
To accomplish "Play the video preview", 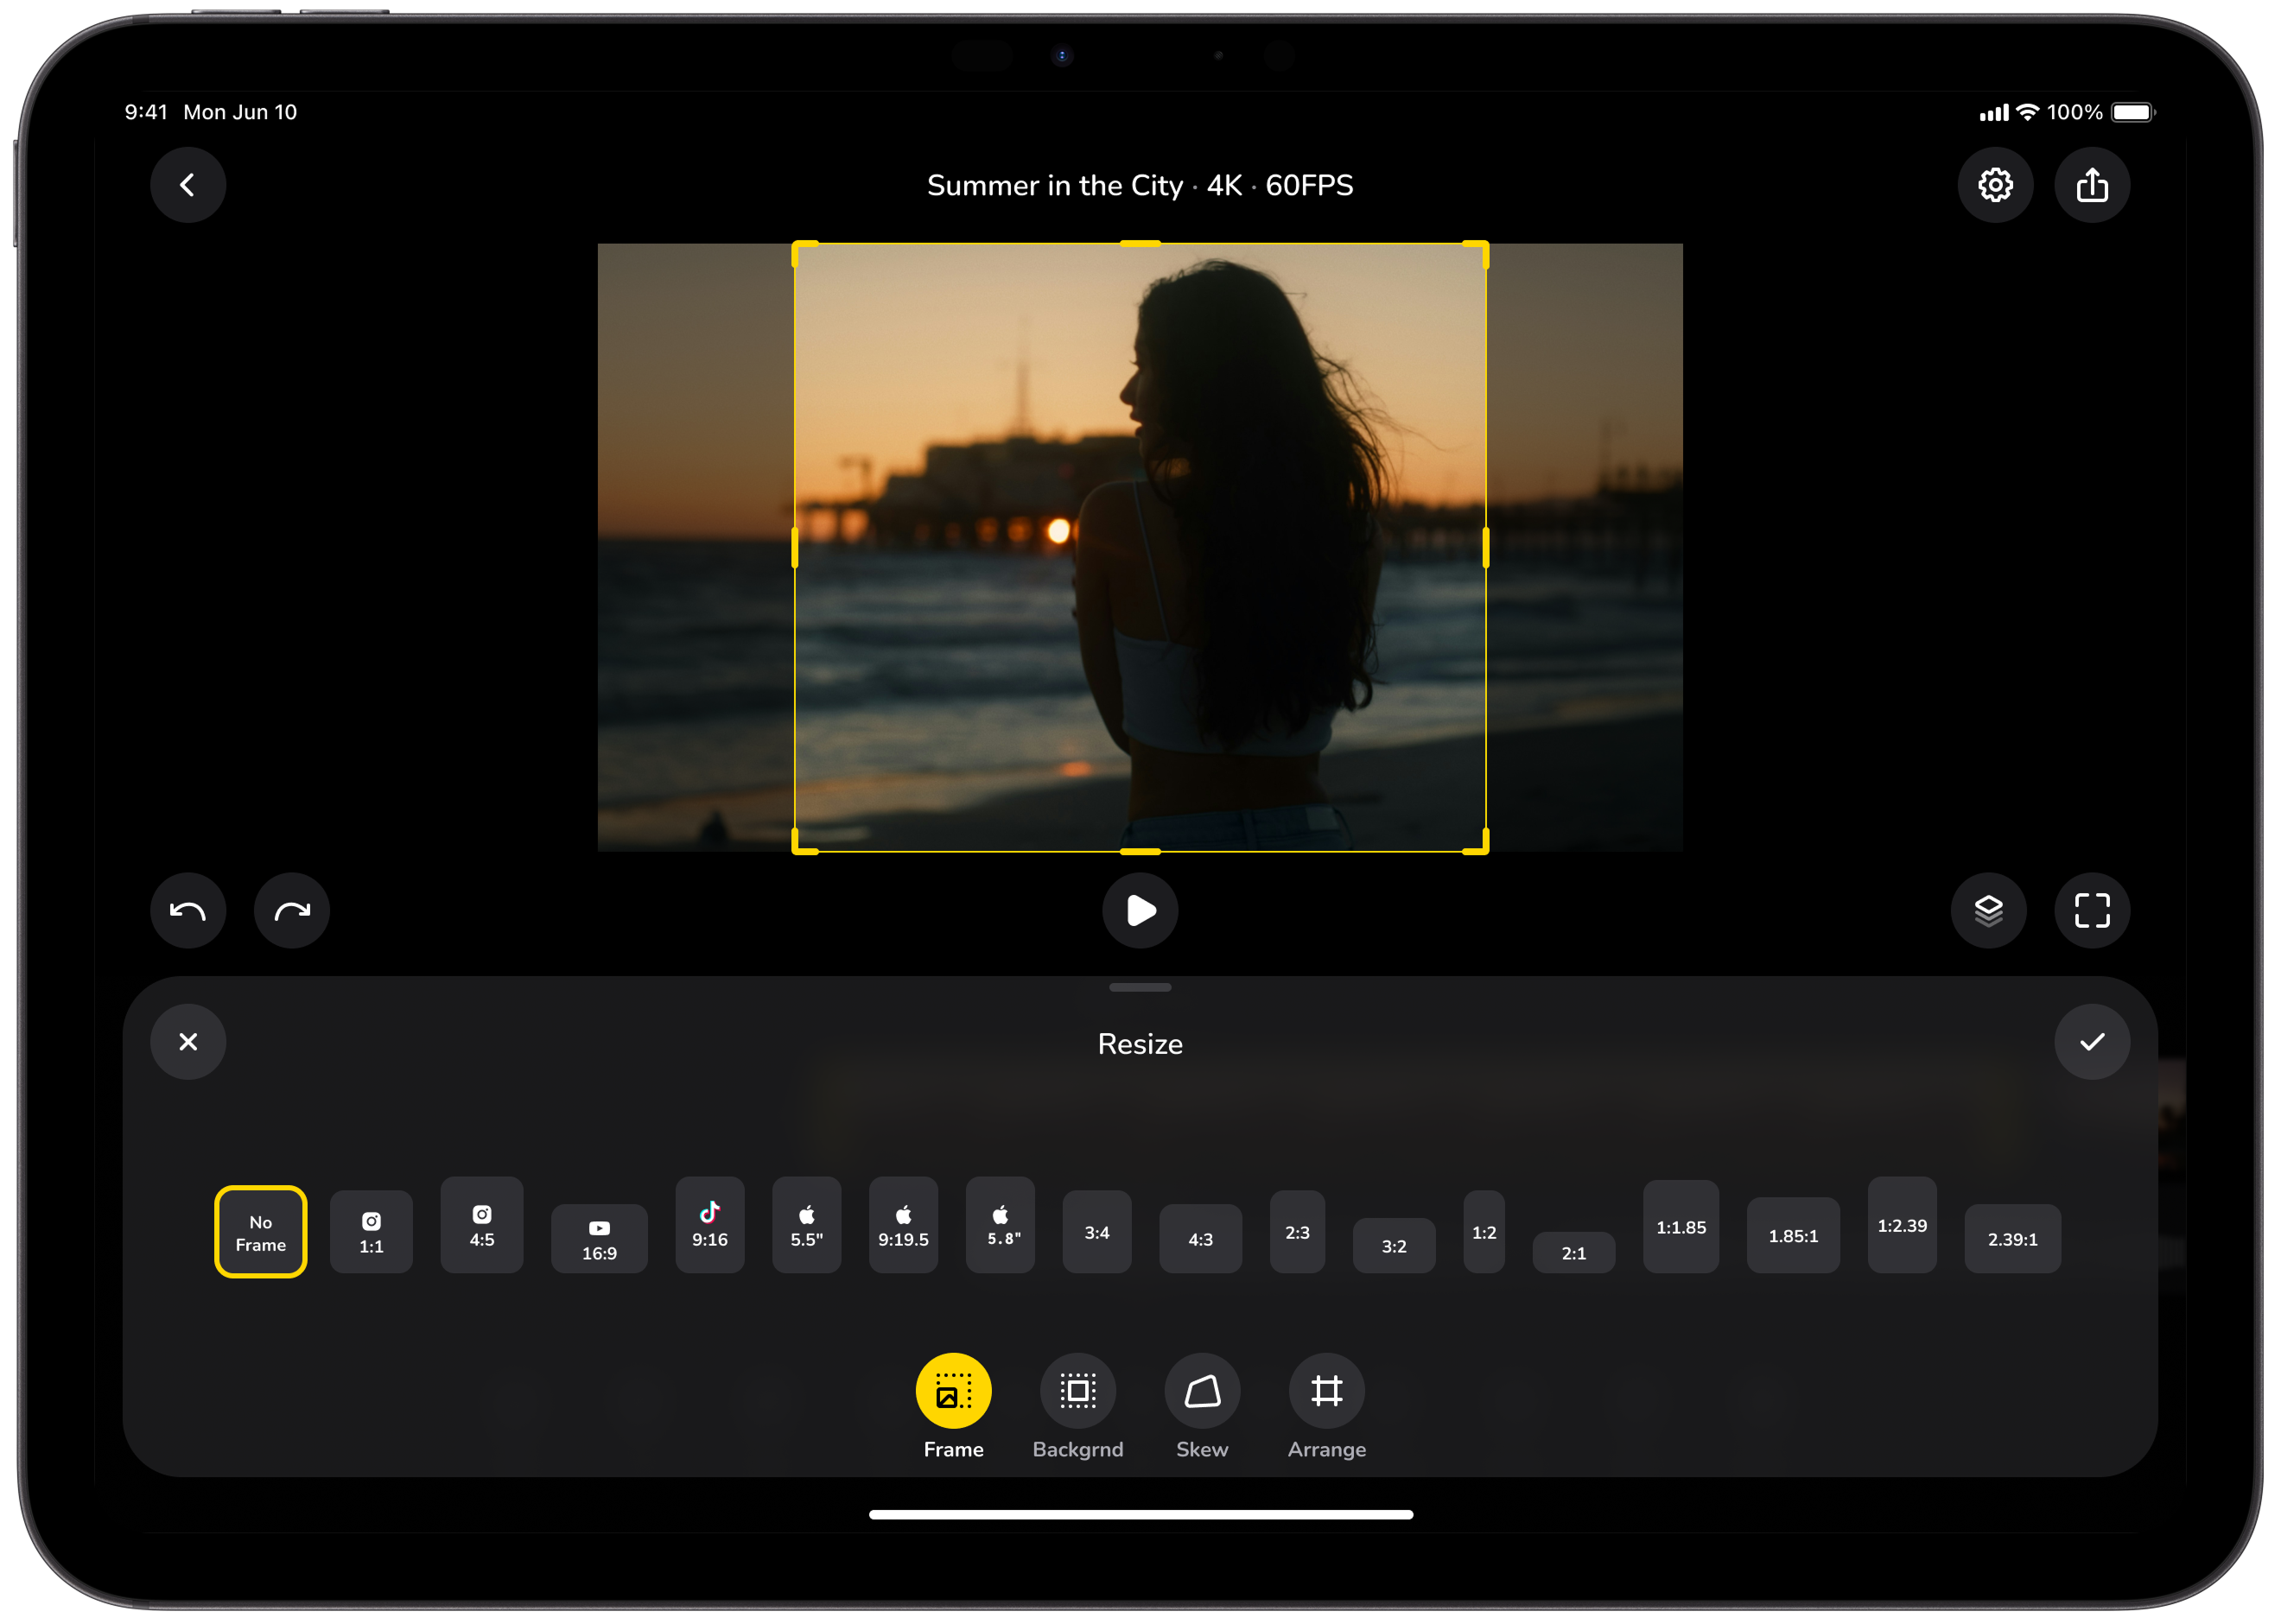I will click(1140, 910).
